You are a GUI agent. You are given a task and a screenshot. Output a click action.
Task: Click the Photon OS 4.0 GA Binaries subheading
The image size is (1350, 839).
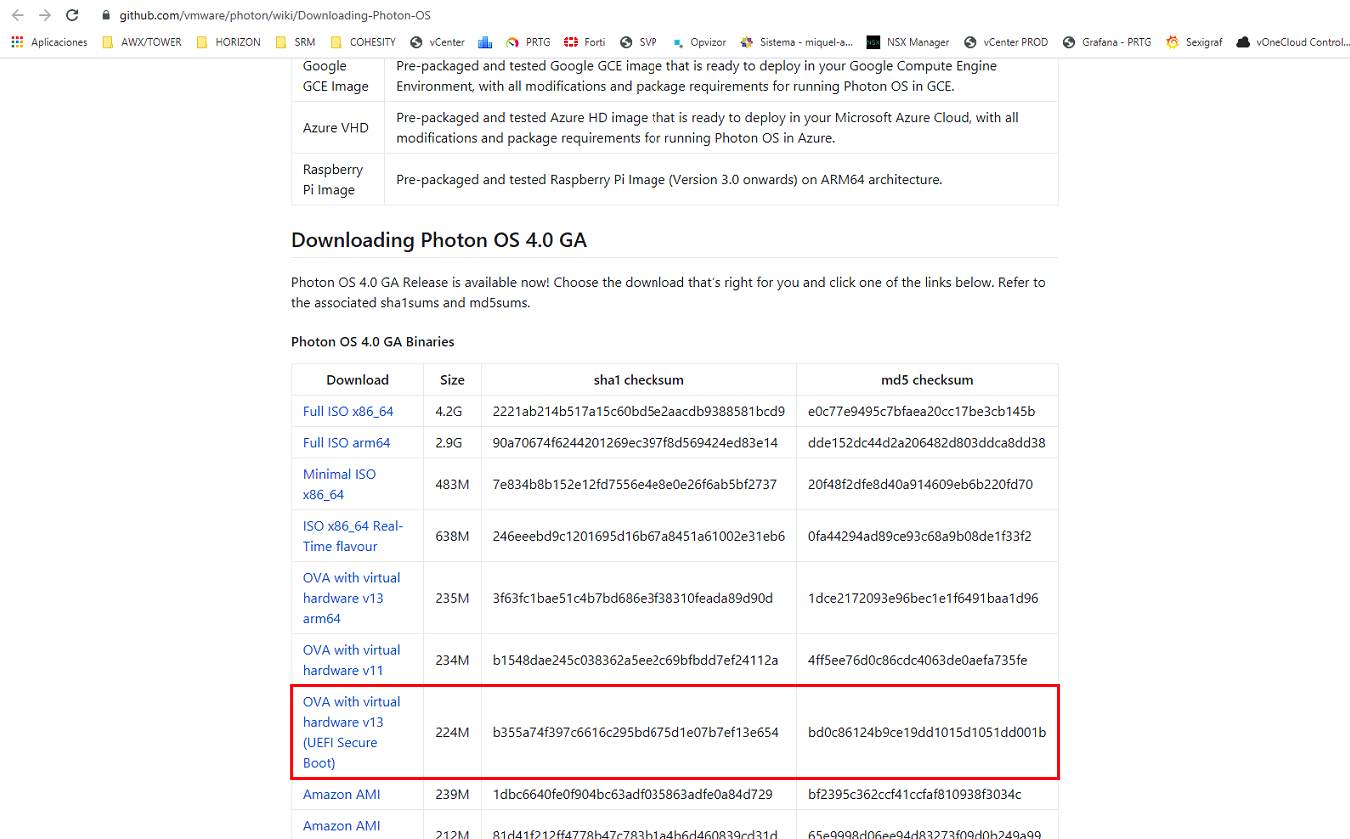(373, 342)
